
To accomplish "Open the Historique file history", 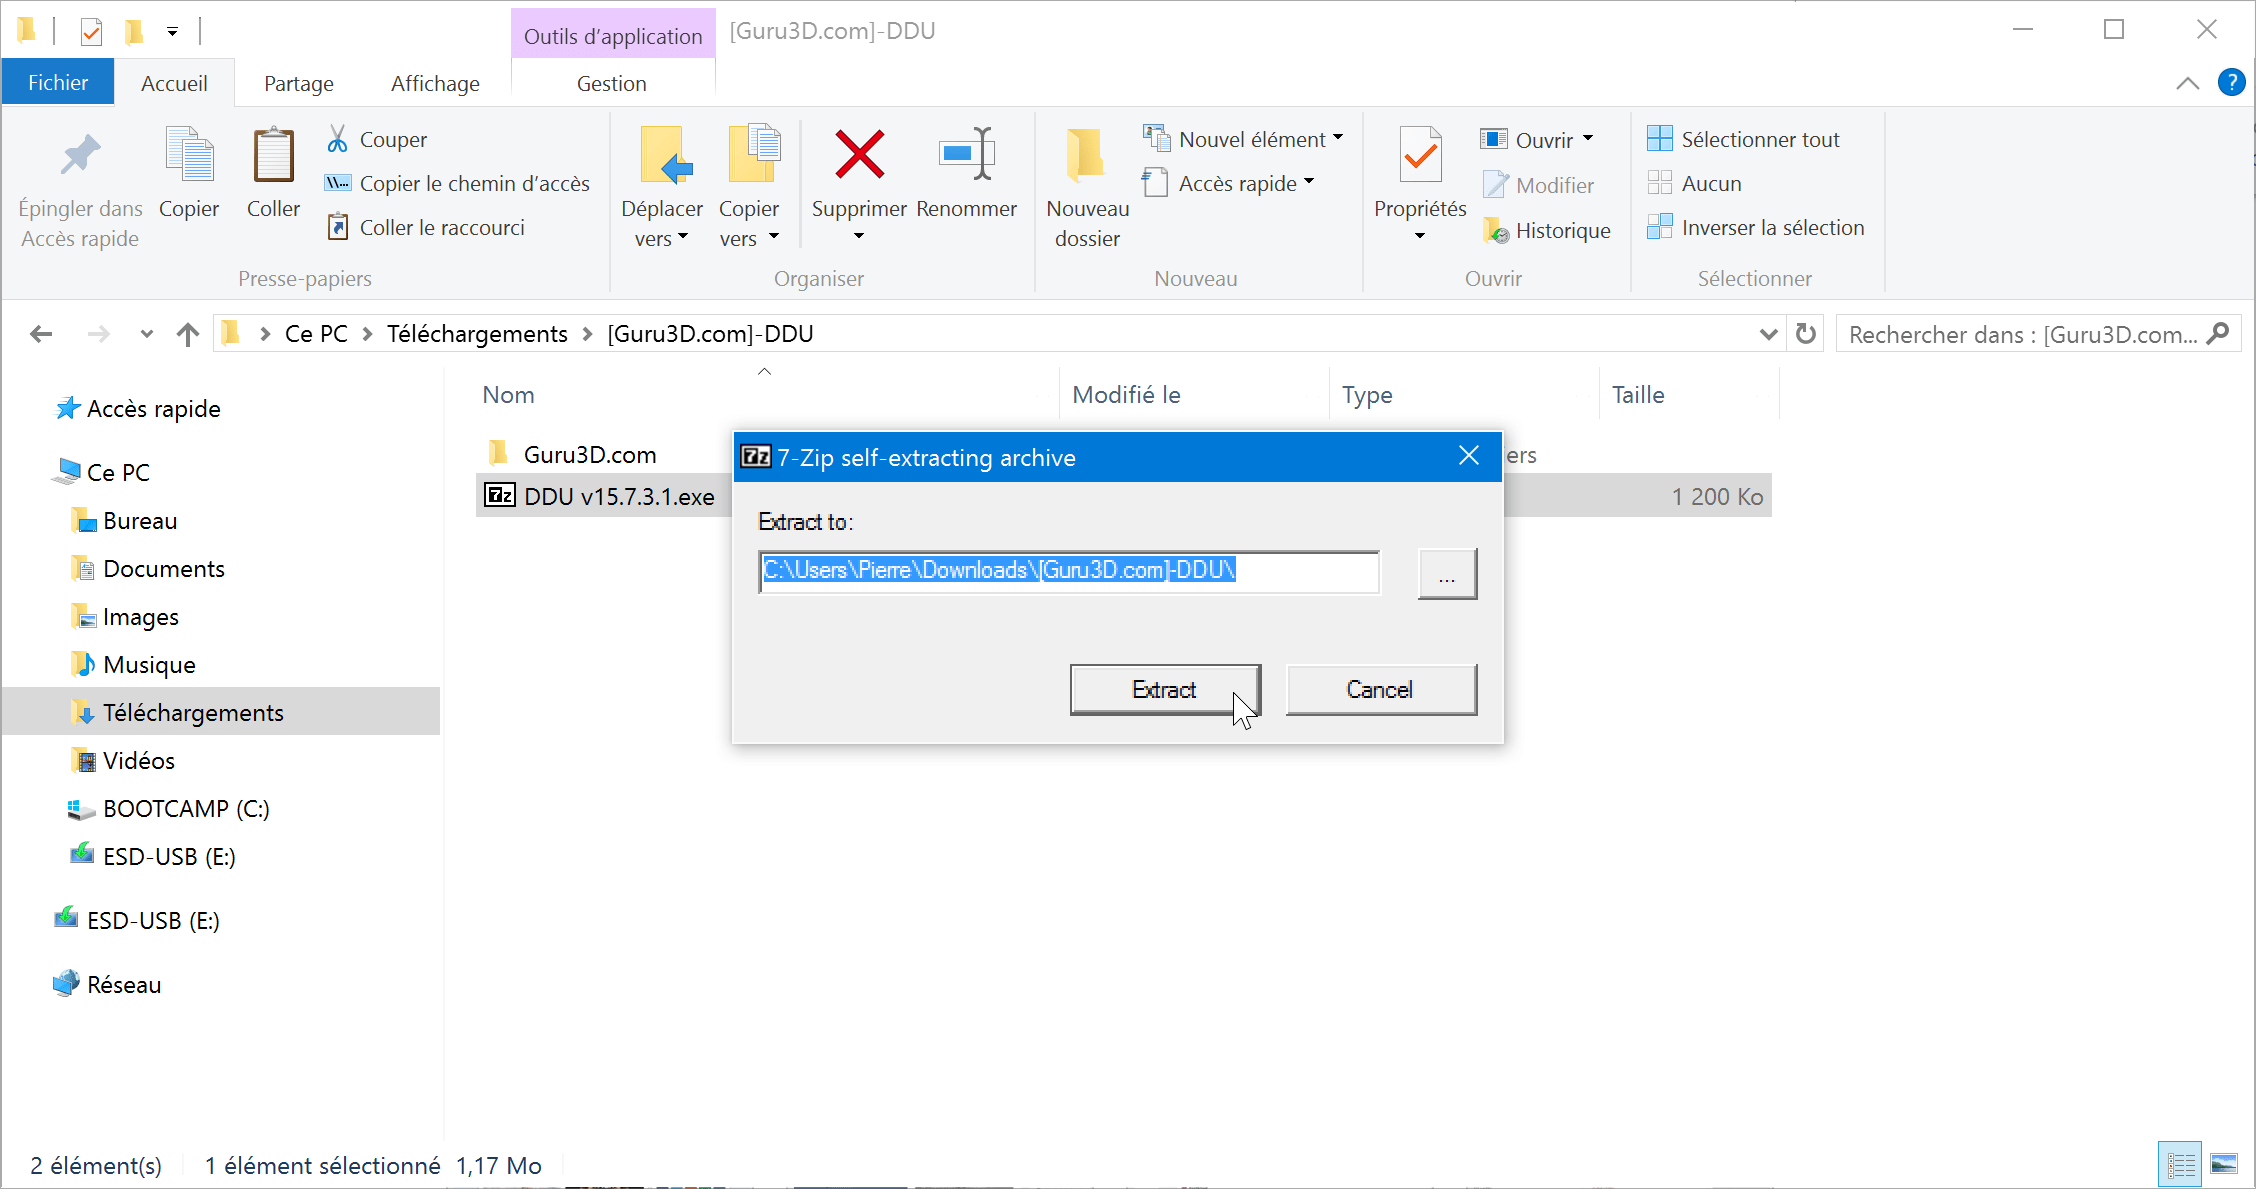I will (x=1546, y=231).
